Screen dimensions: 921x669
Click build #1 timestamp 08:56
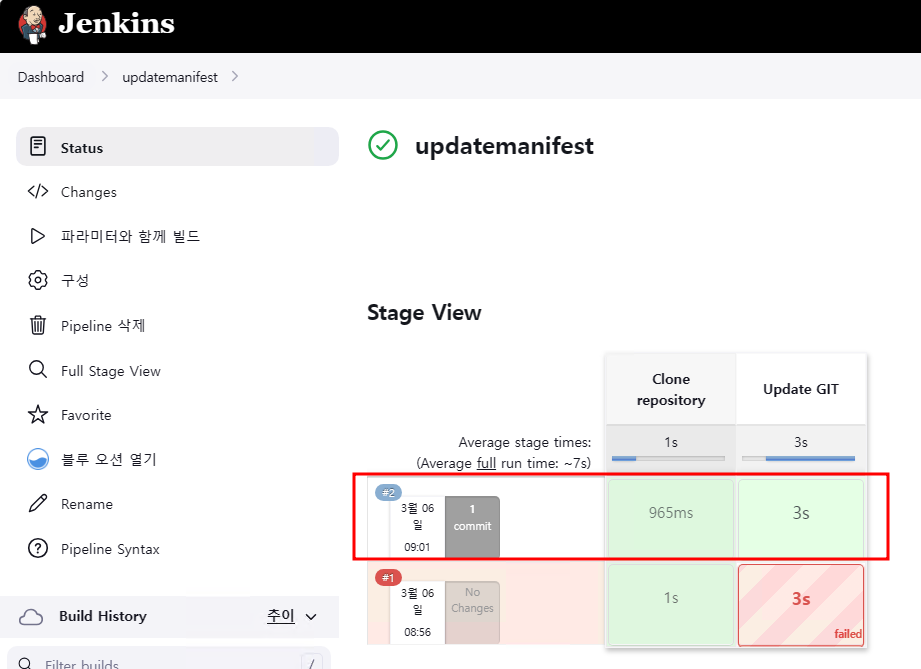coord(417,632)
